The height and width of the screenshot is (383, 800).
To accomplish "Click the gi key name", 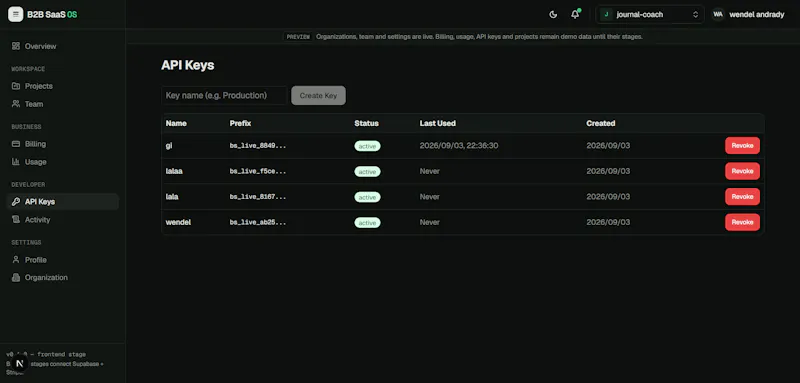I will coord(169,145).
